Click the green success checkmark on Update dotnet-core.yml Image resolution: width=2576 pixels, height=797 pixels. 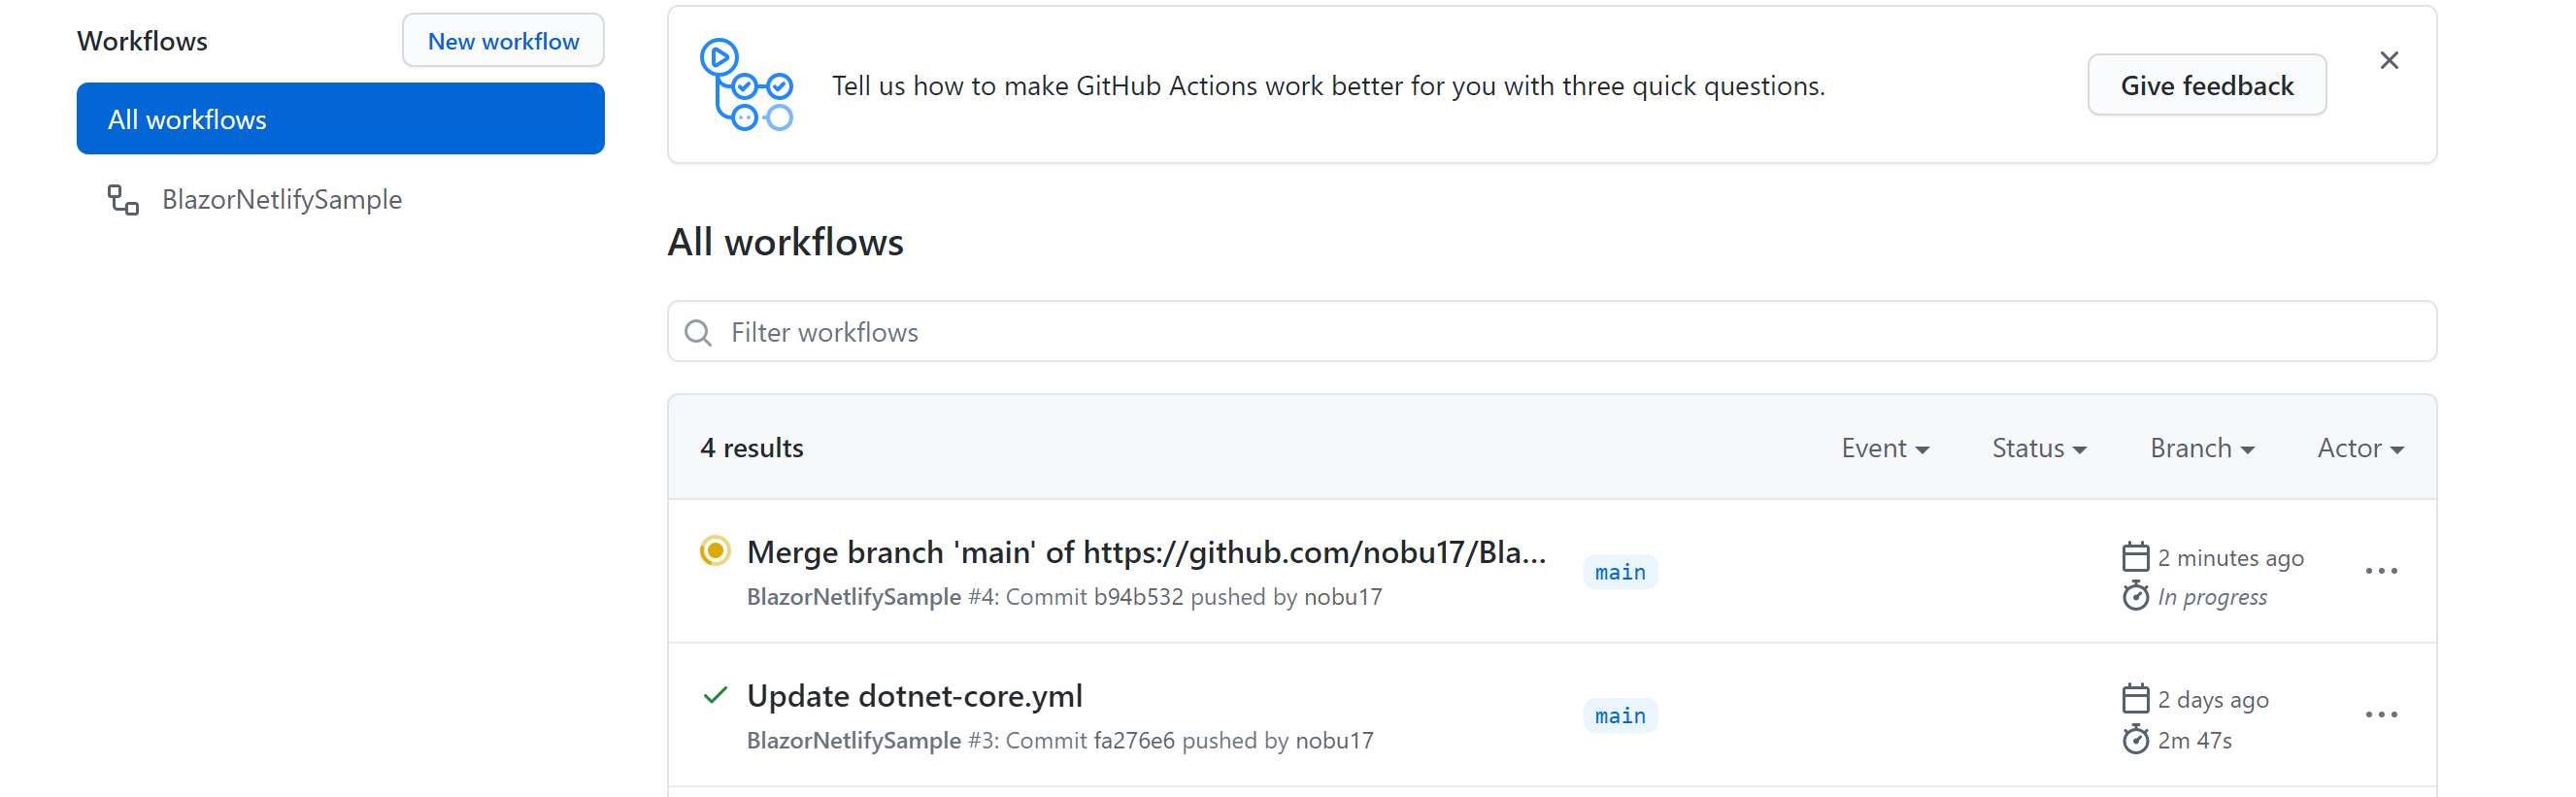pyautogui.click(x=713, y=695)
